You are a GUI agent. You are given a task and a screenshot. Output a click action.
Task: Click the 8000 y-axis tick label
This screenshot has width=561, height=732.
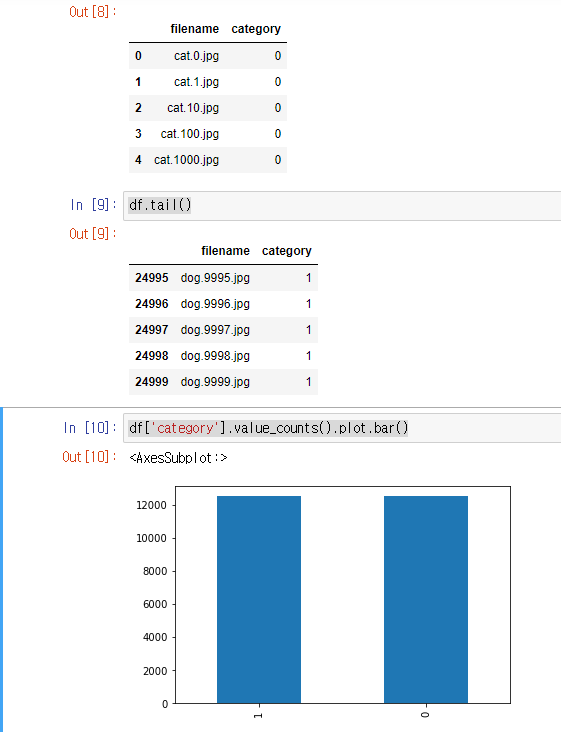155,571
